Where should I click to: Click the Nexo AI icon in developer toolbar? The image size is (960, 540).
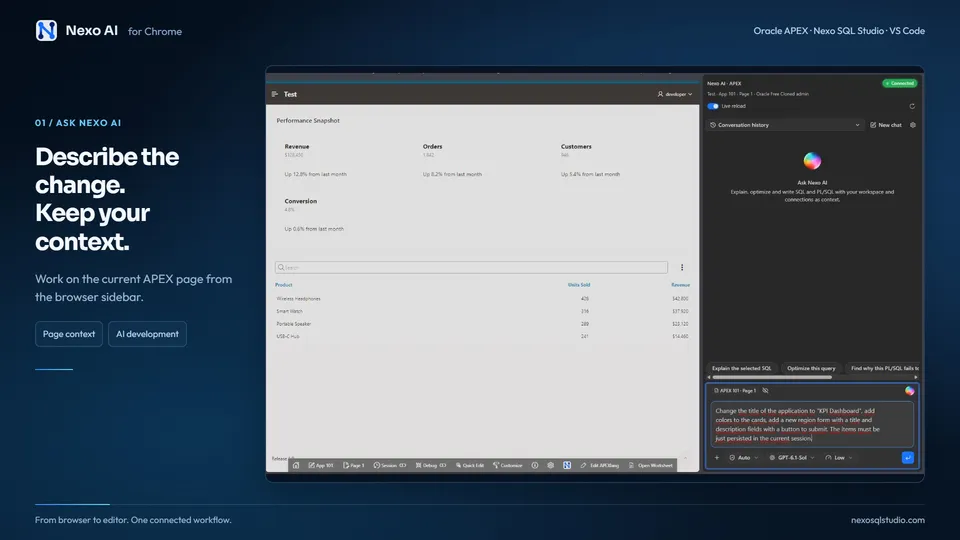[567, 465]
